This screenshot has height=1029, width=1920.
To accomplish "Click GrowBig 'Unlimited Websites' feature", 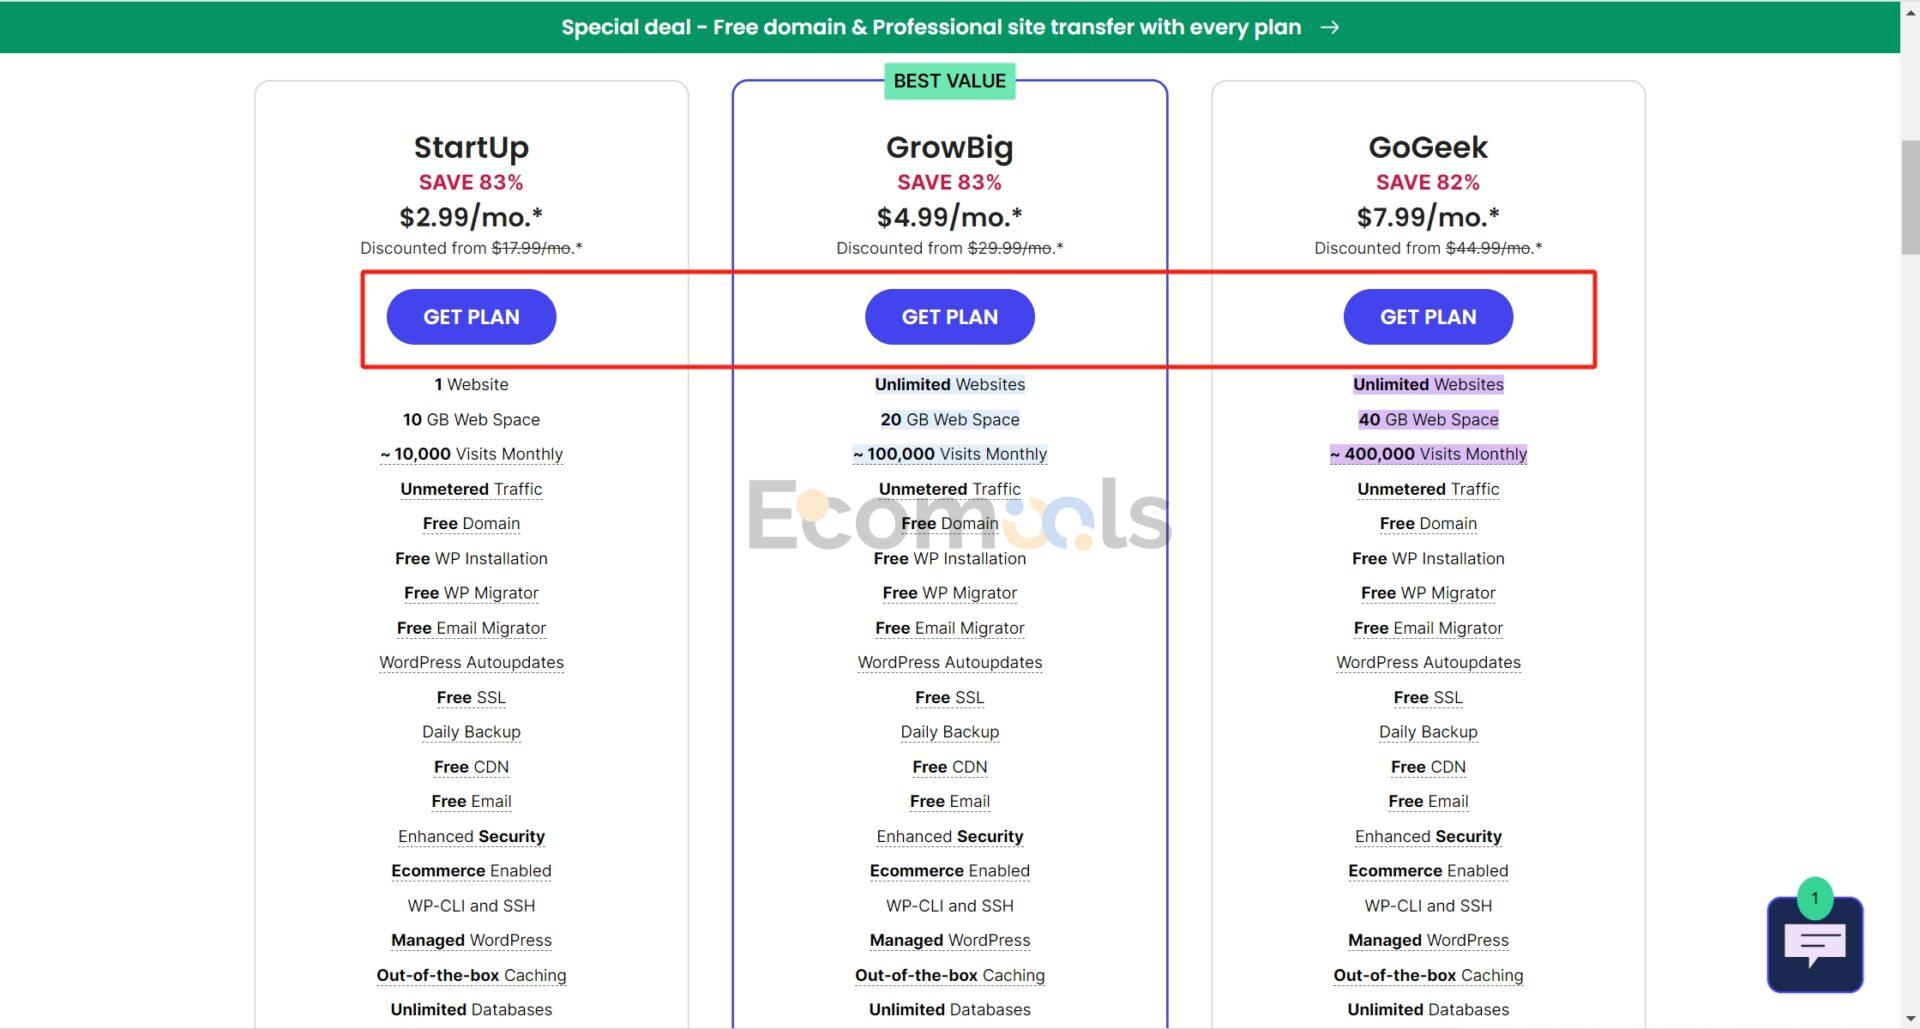I will [949, 384].
